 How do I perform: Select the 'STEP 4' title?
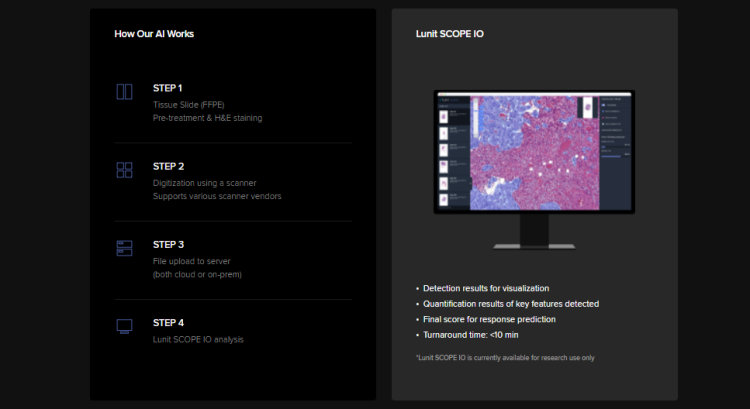pyautogui.click(x=168, y=323)
